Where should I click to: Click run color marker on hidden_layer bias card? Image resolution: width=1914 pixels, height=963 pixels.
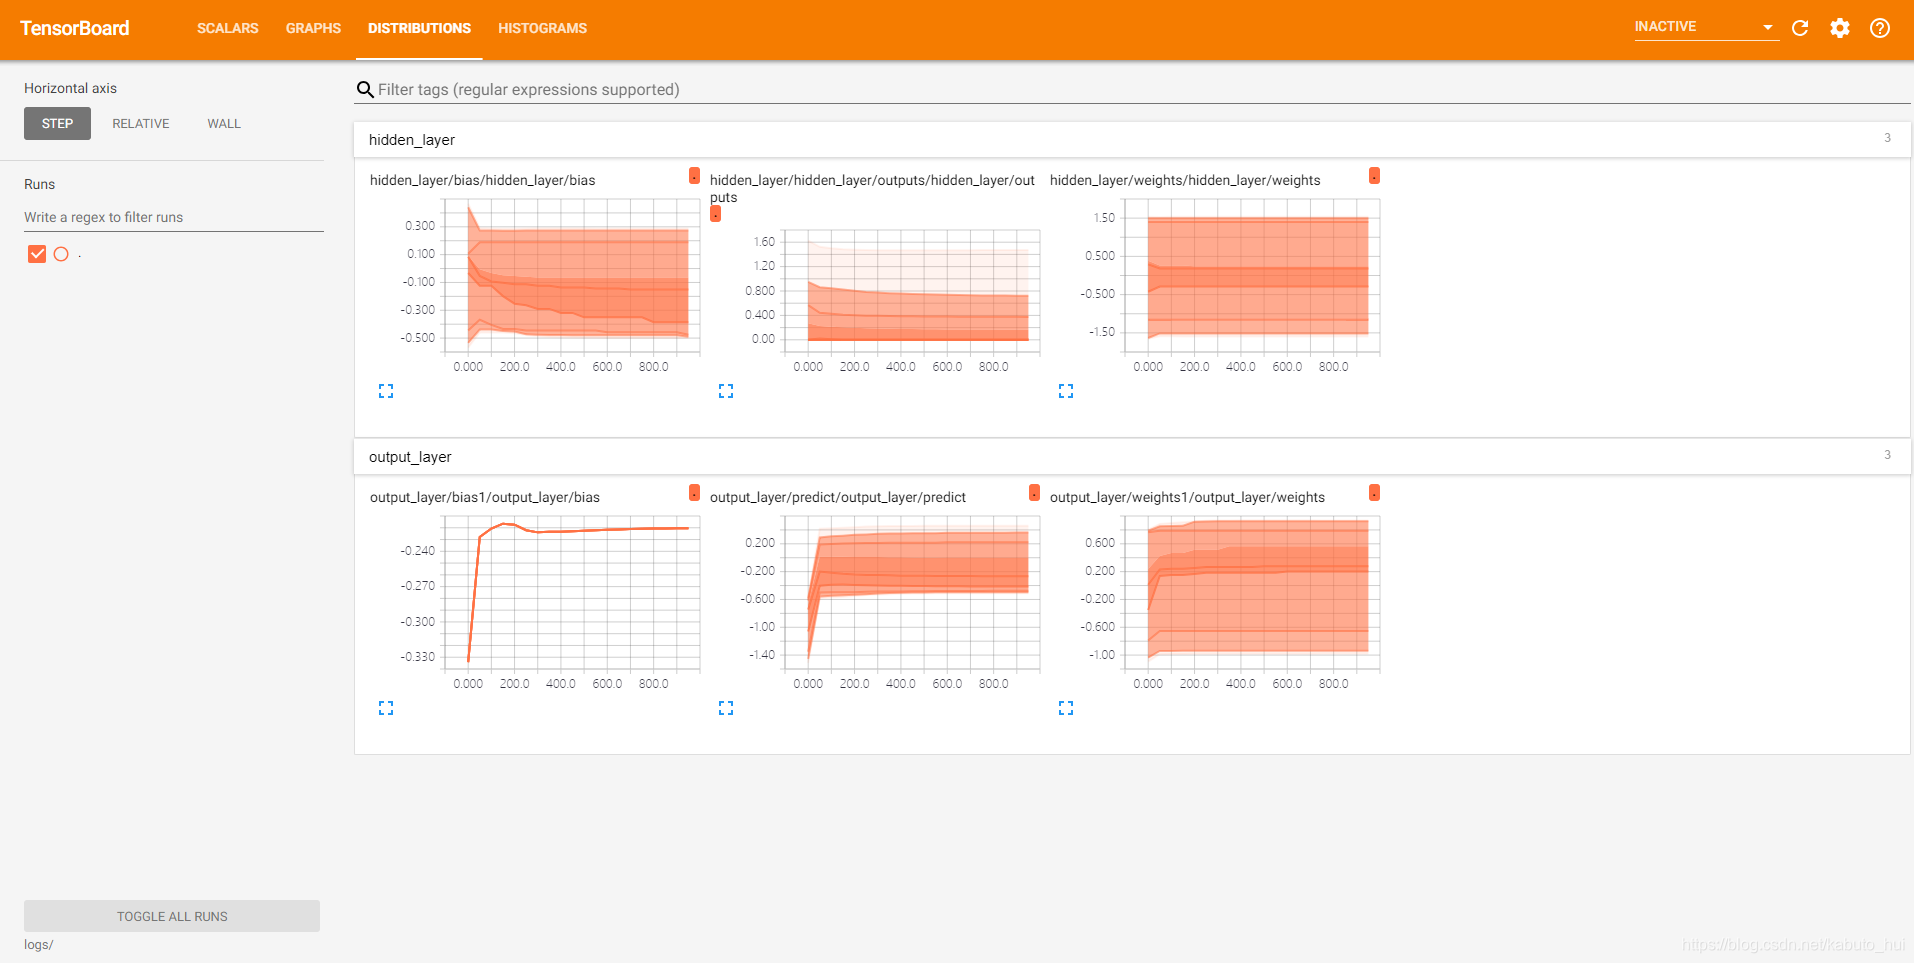click(x=694, y=176)
